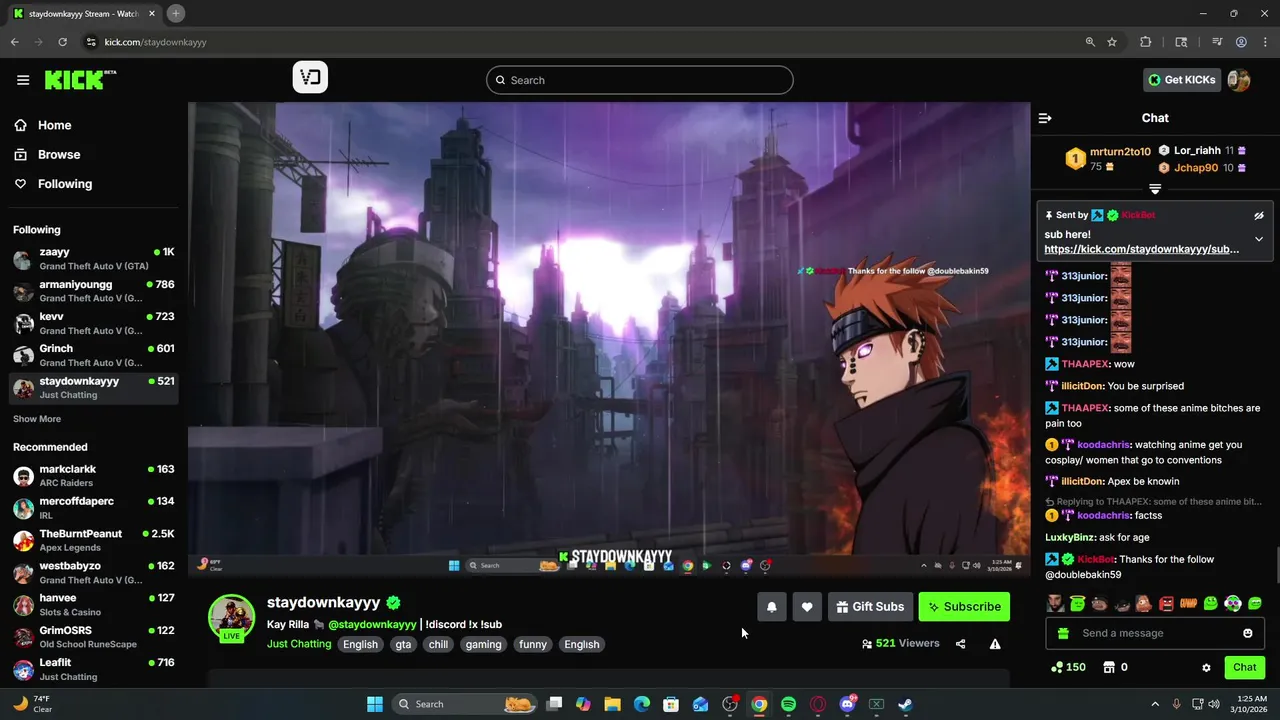Open chat settings gear
The width and height of the screenshot is (1280, 720).
[x=1206, y=667]
